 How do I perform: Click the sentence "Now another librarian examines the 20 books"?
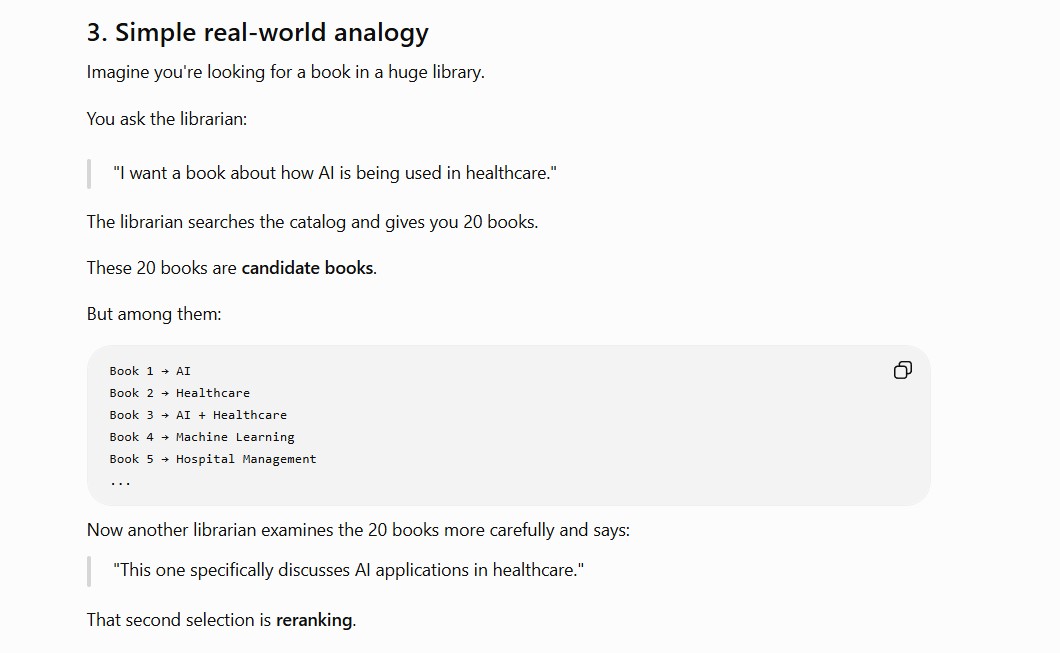(x=358, y=530)
